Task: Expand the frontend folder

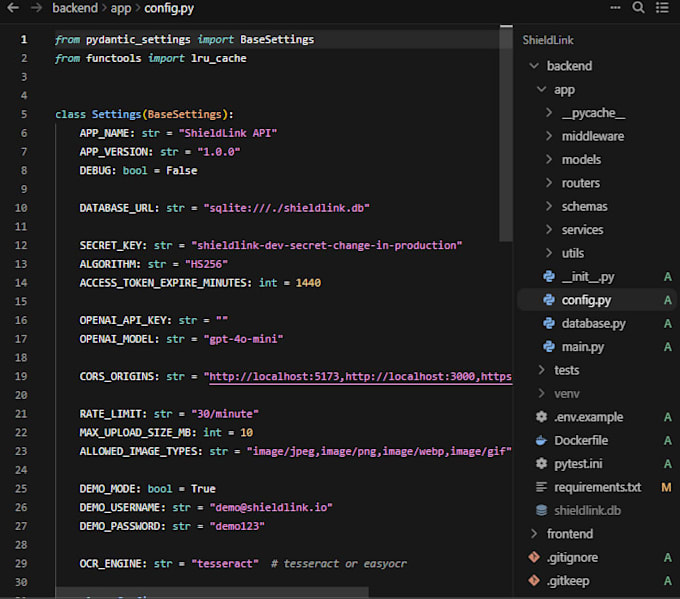Action: pyautogui.click(x=534, y=534)
